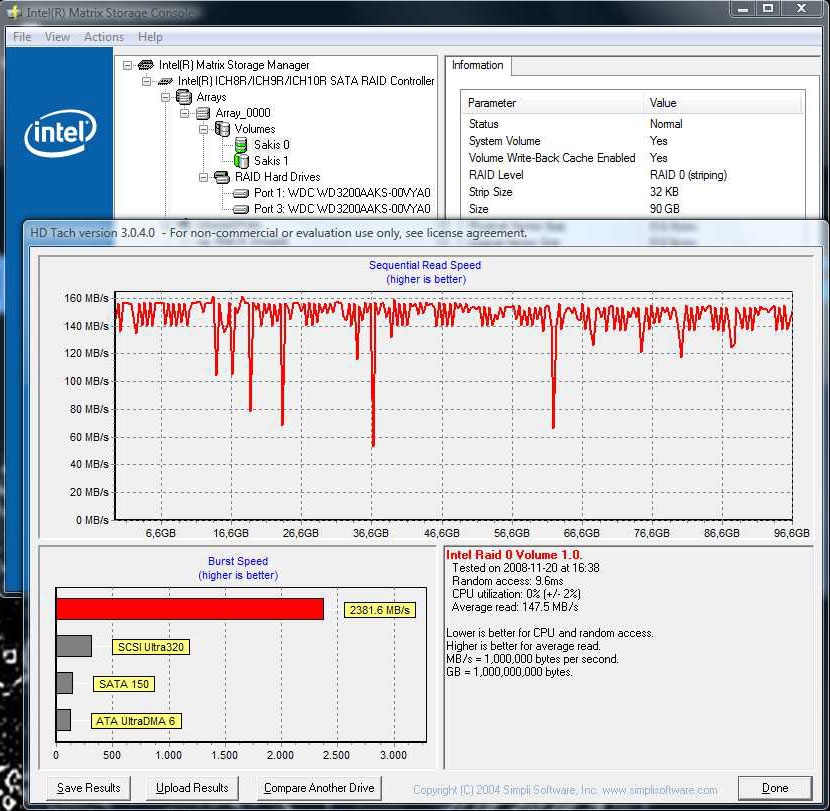The width and height of the screenshot is (830, 811).
Task: Open the Actions menu
Action: click(x=104, y=37)
